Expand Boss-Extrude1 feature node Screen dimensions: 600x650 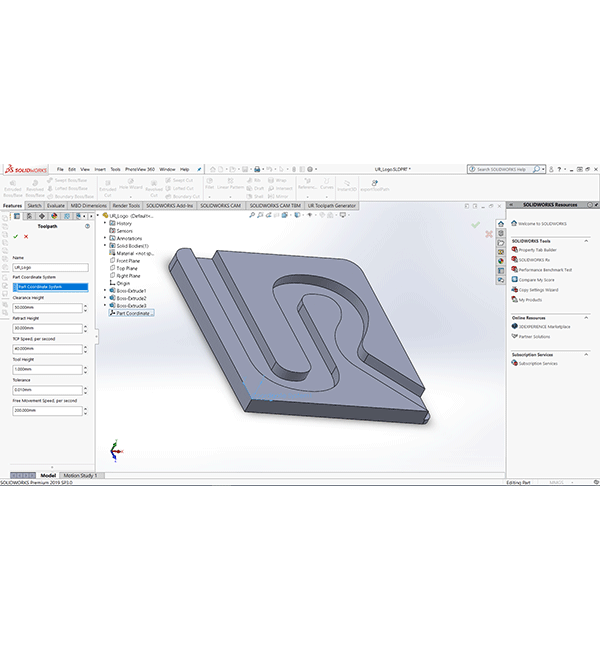[105, 291]
